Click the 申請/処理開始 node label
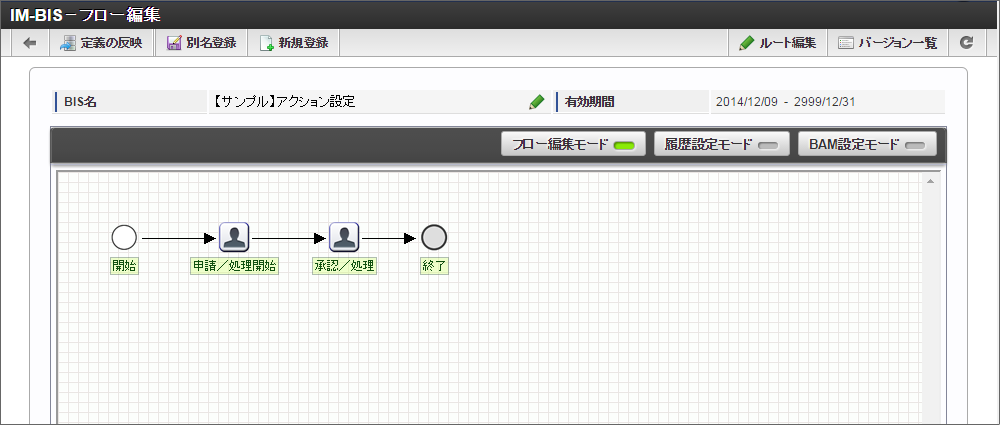Screen dimensions: 1000x425 point(234,266)
